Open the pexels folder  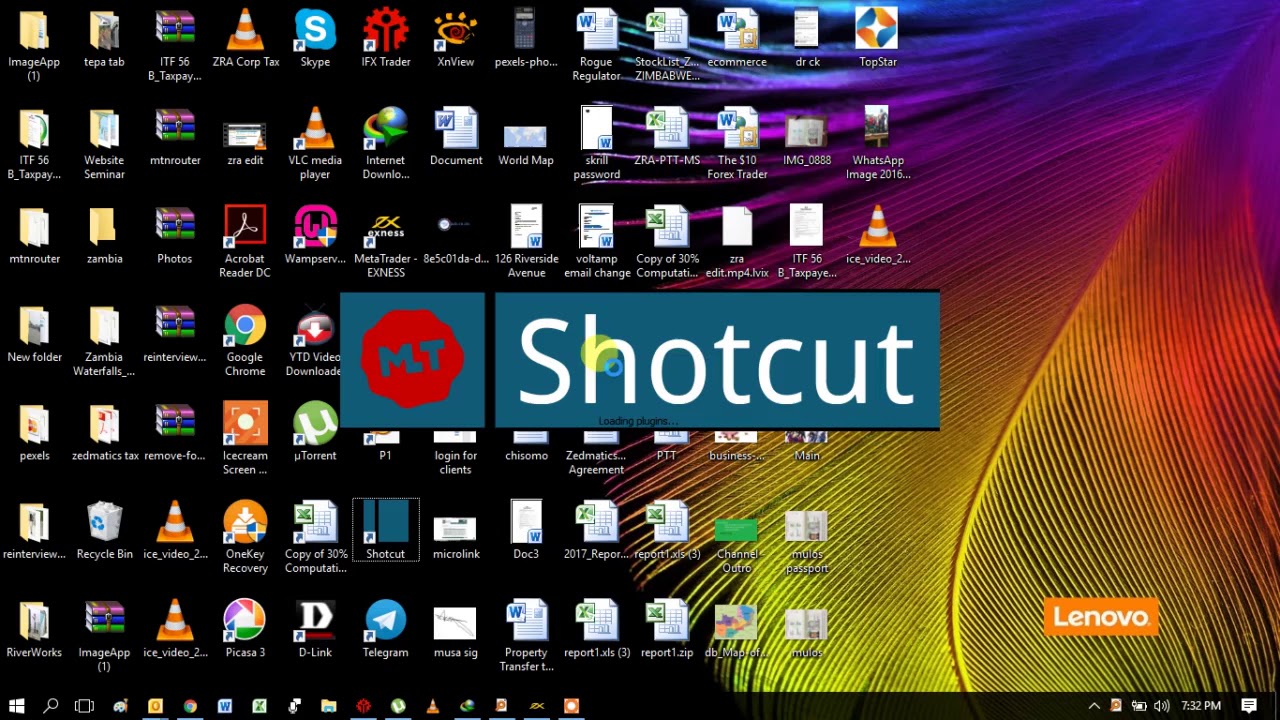point(35,432)
